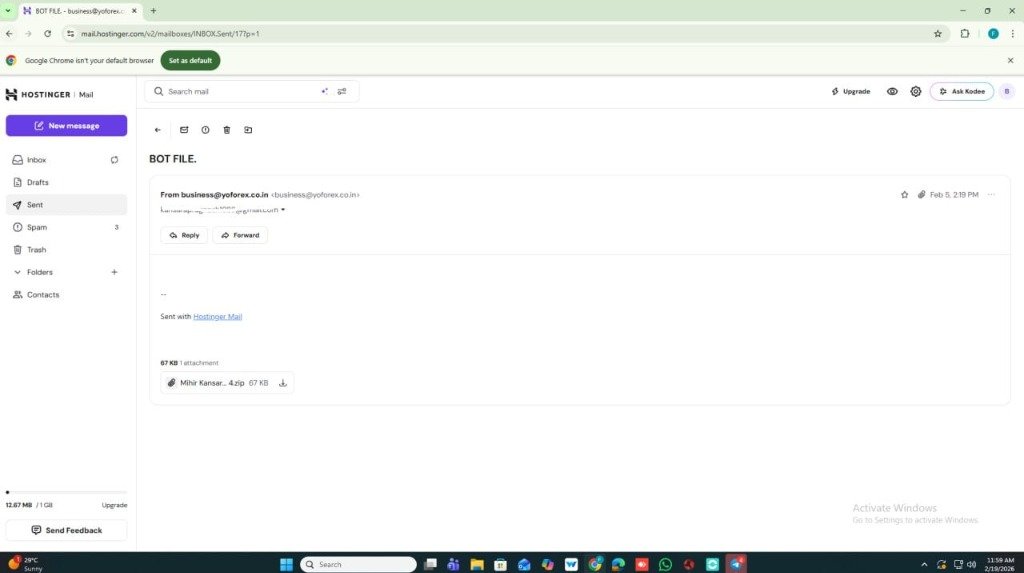The image size is (1024, 573).
Task: Open Chrome three-dot menu
Action: tap(1012, 33)
